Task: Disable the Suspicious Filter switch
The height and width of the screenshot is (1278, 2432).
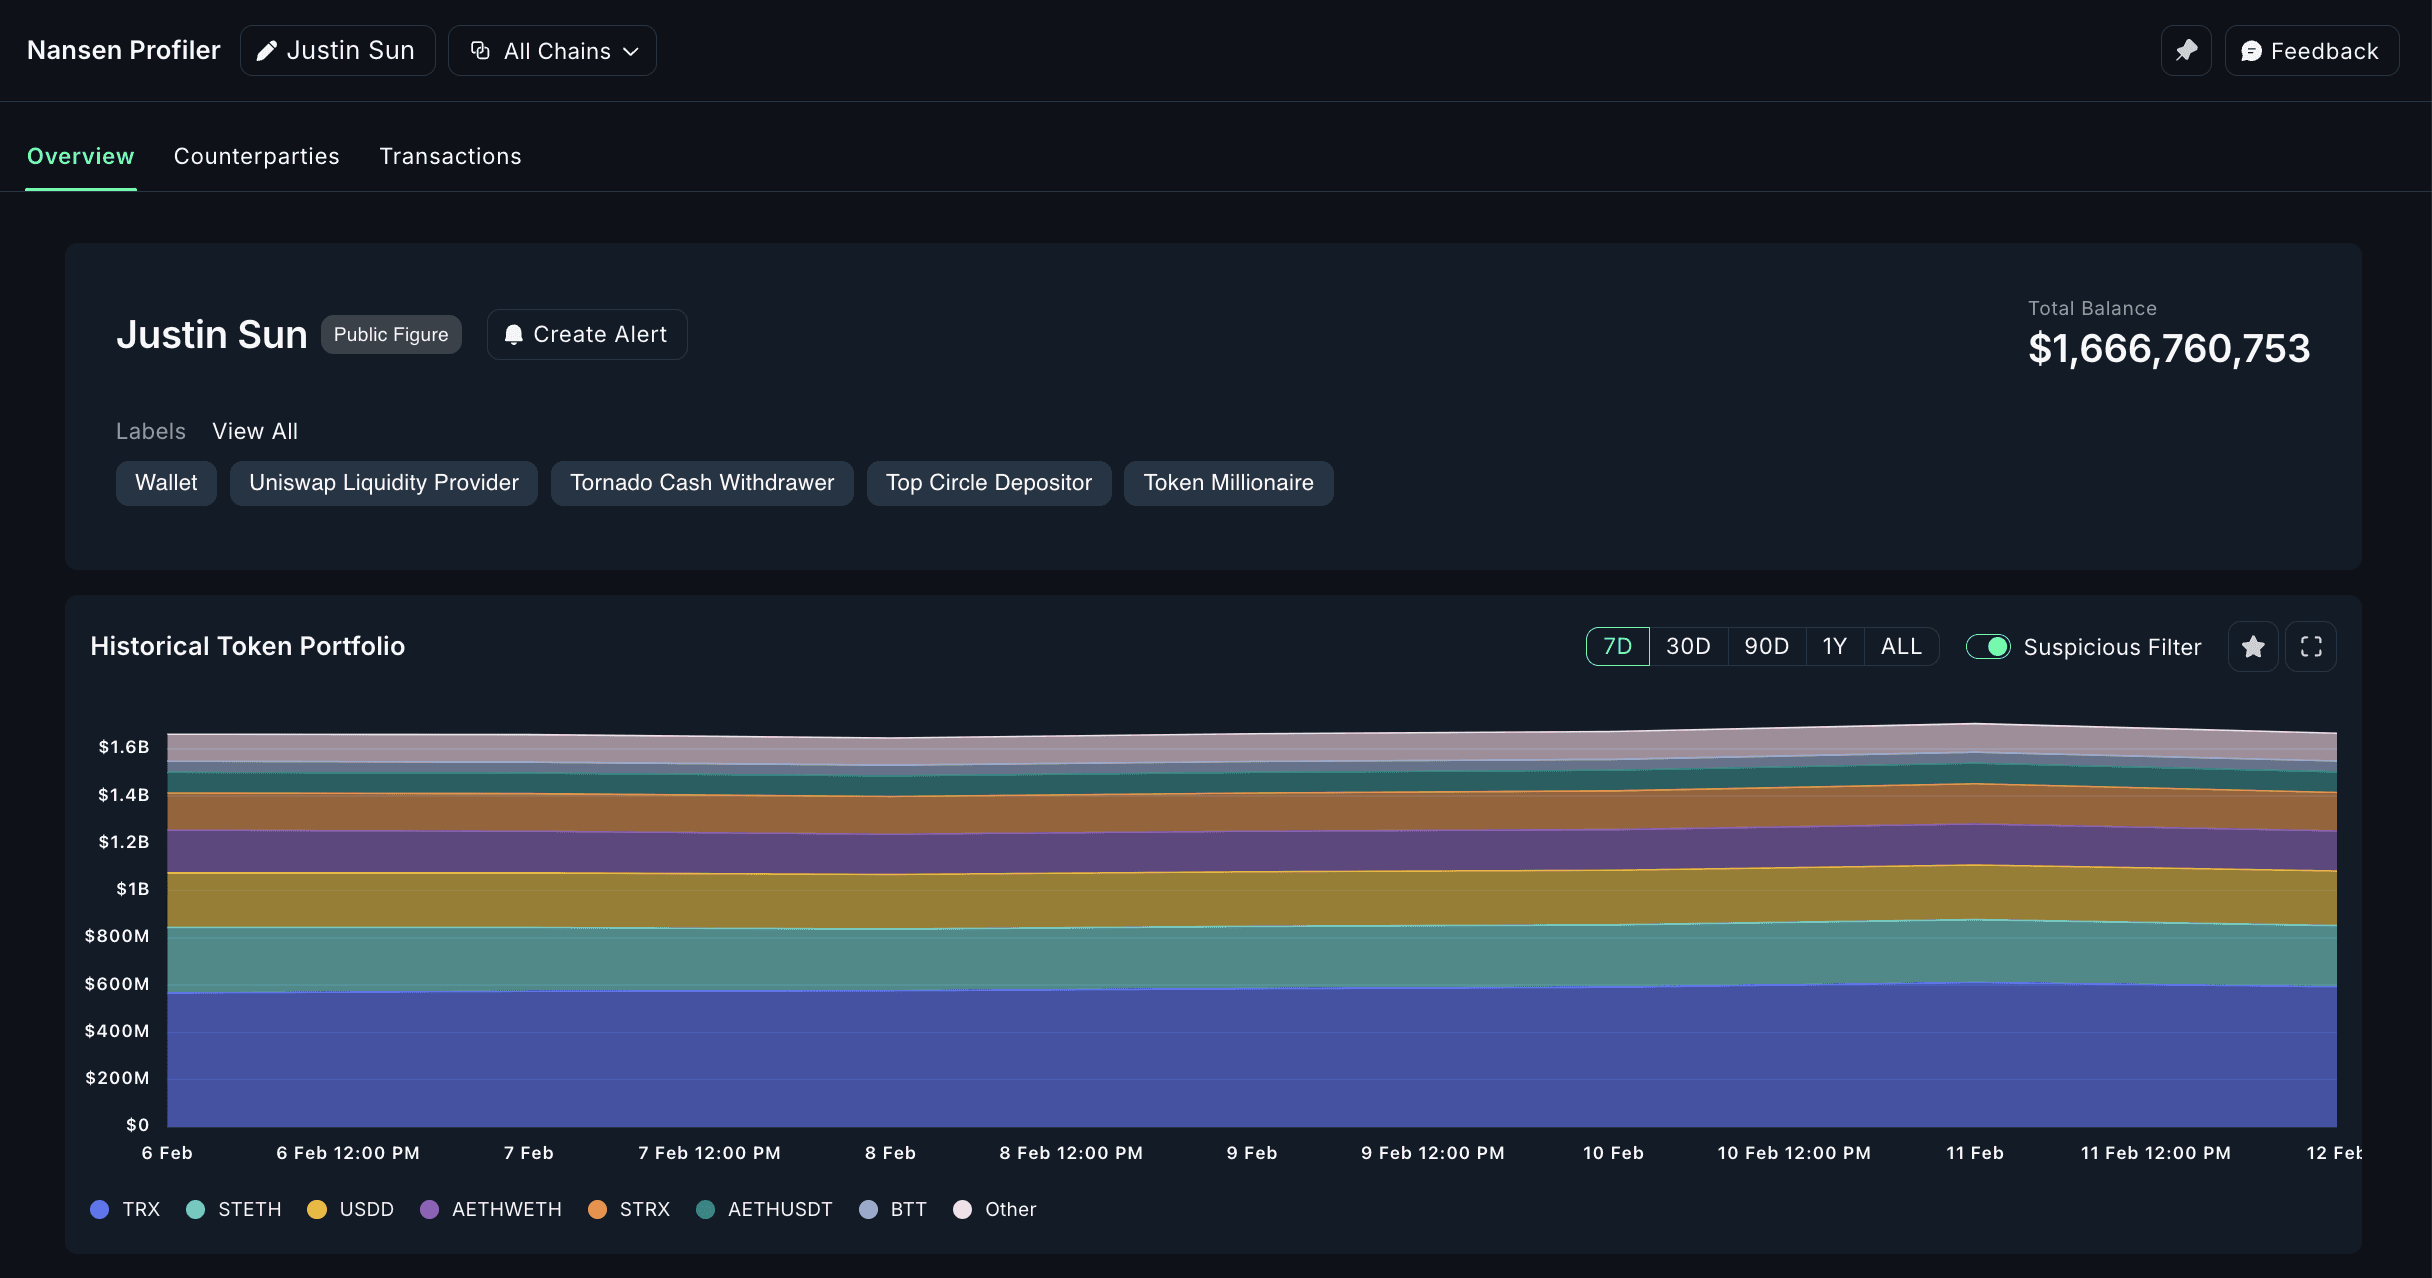Action: tap(1988, 647)
